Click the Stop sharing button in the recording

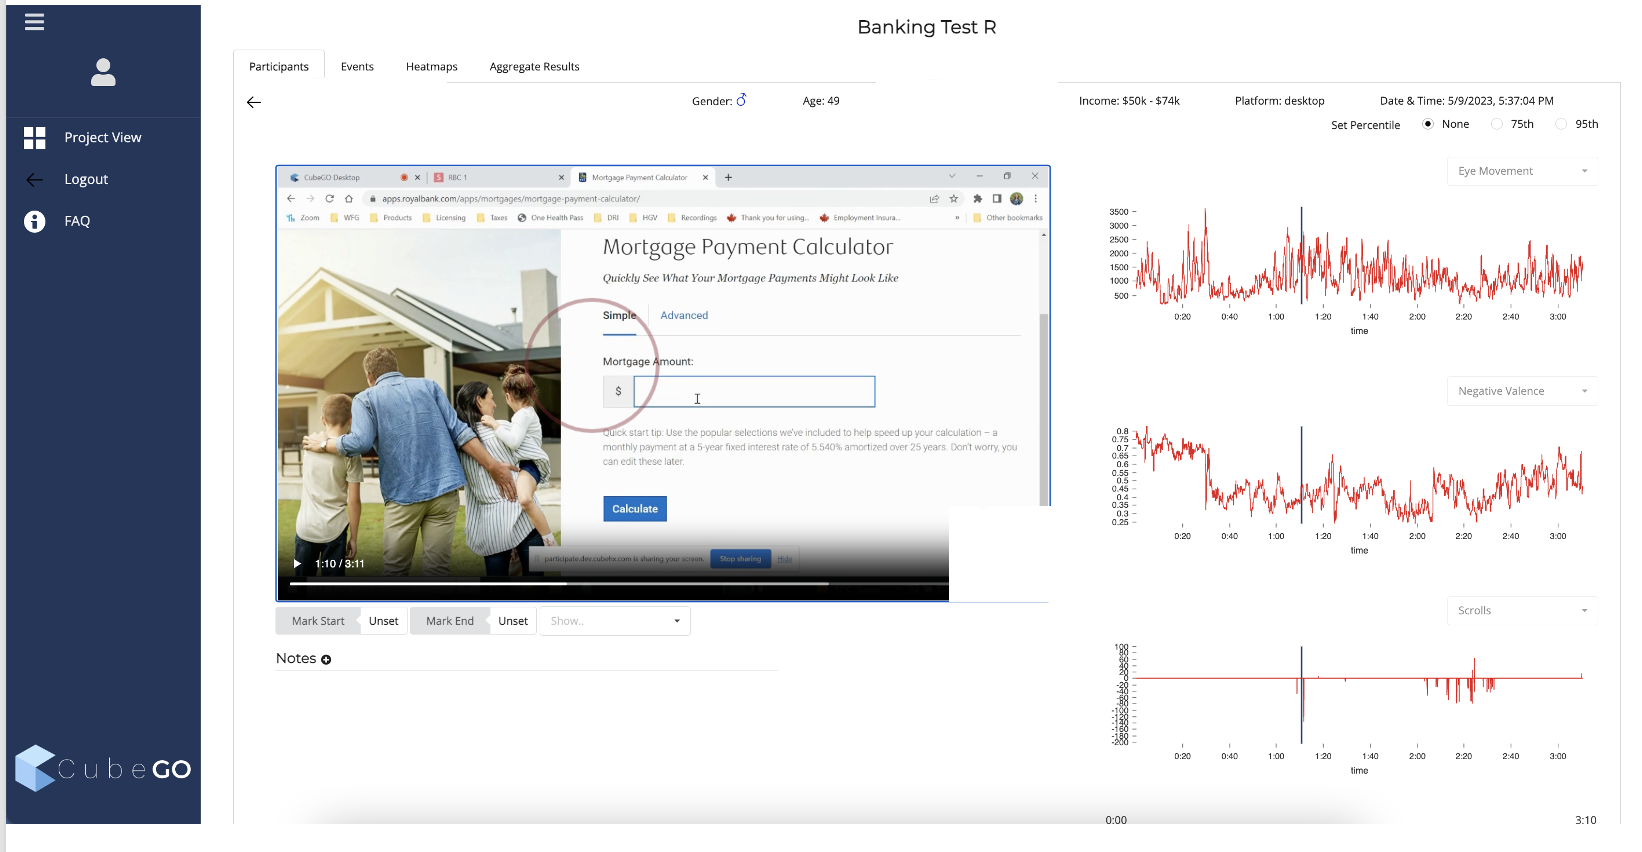[740, 559]
